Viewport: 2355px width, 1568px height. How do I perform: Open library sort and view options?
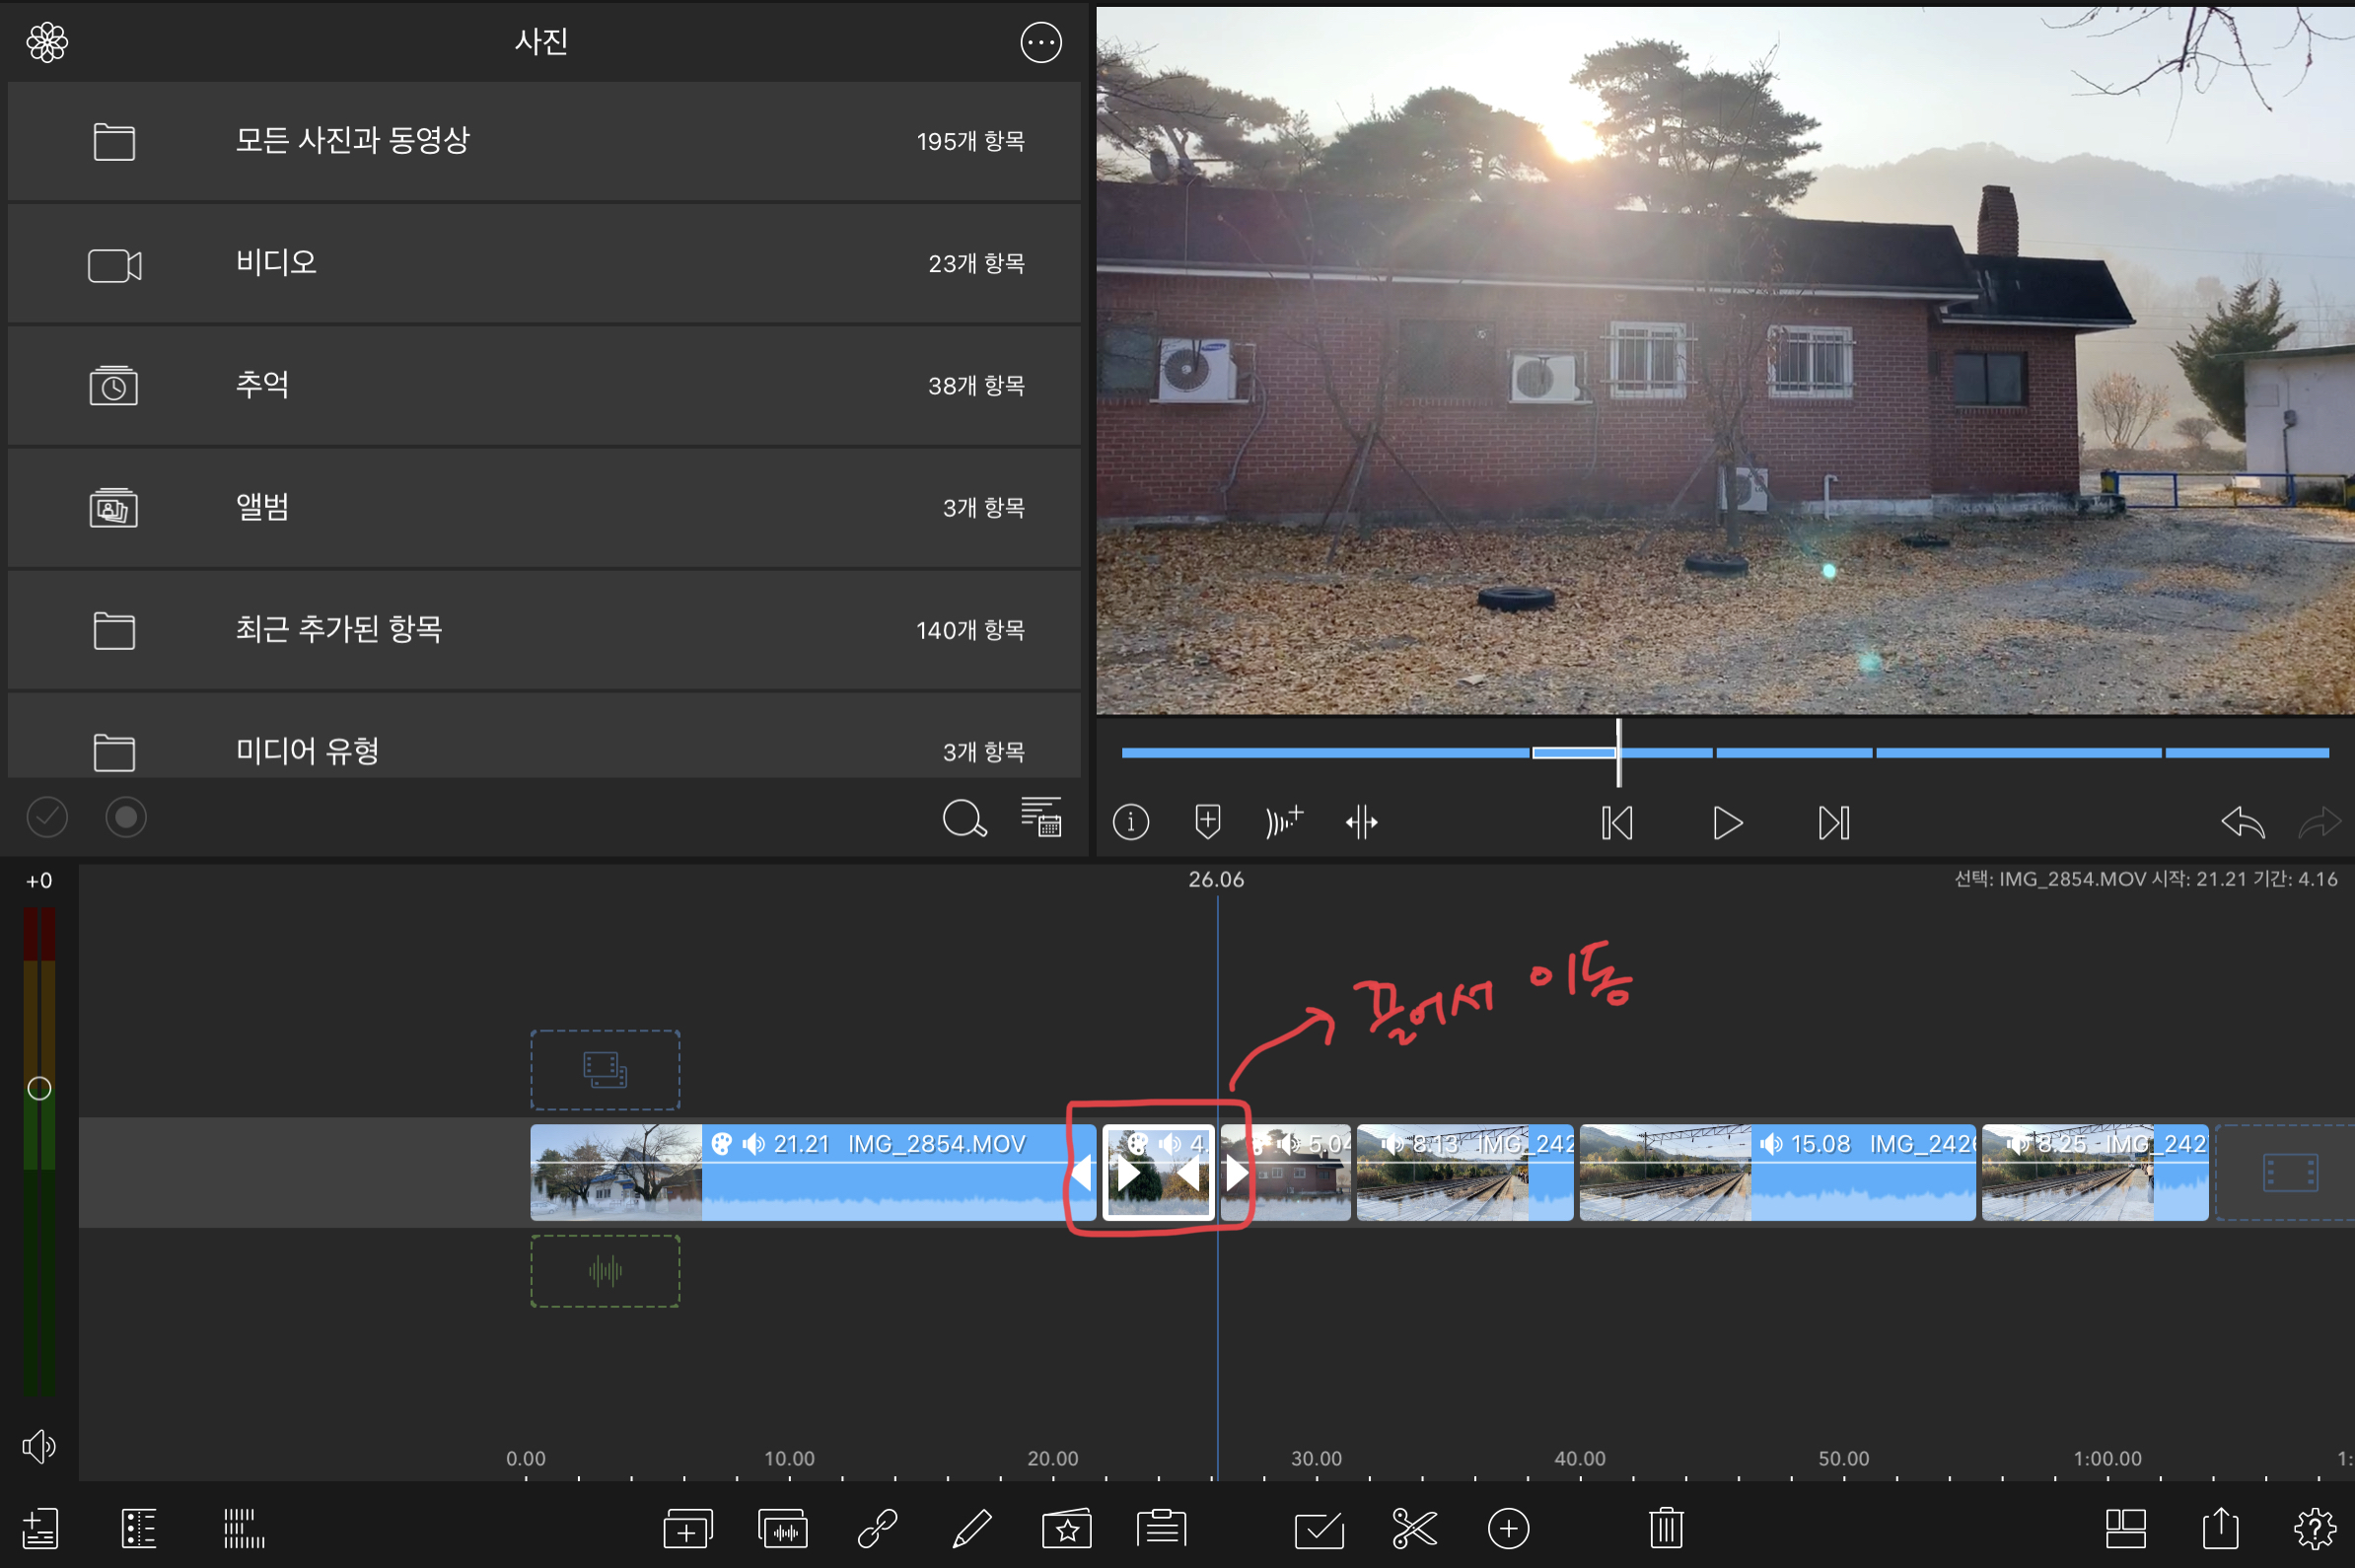click(1040, 817)
